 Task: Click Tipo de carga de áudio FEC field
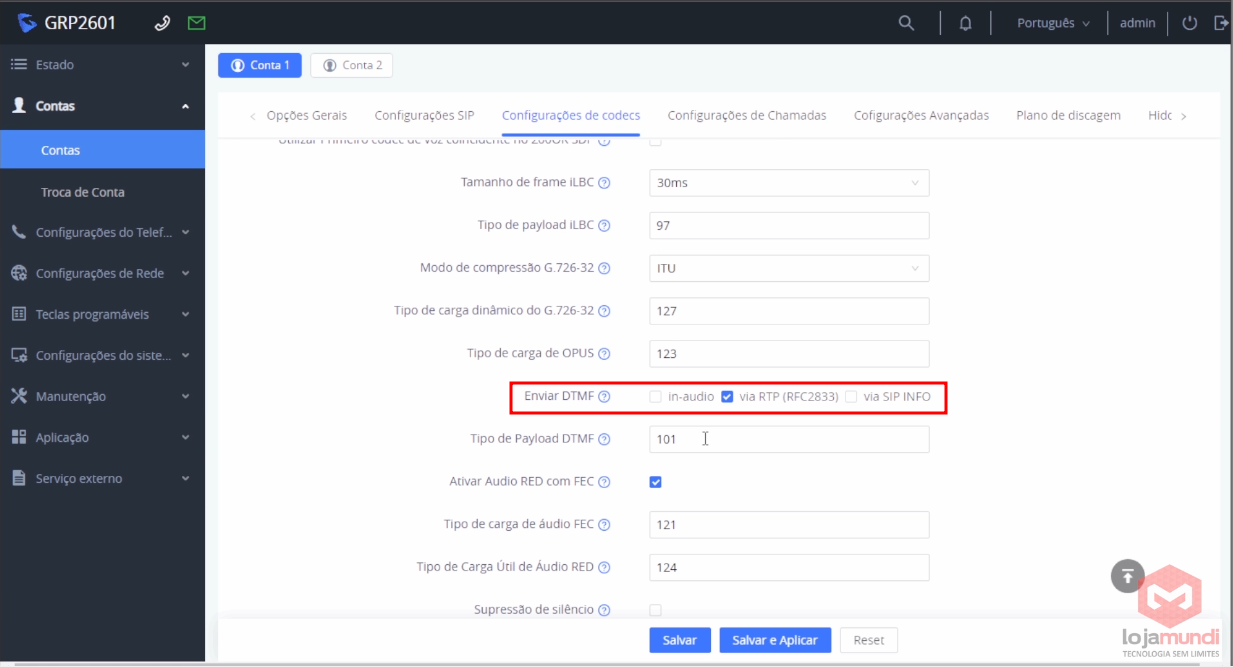[x=789, y=525]
